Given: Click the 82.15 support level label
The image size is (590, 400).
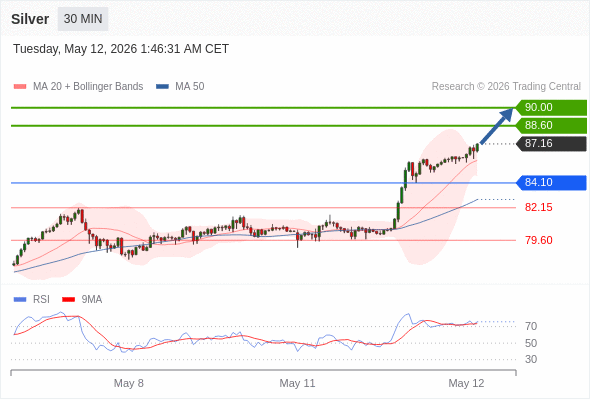Looking at the screenshot, I should 539,207.
